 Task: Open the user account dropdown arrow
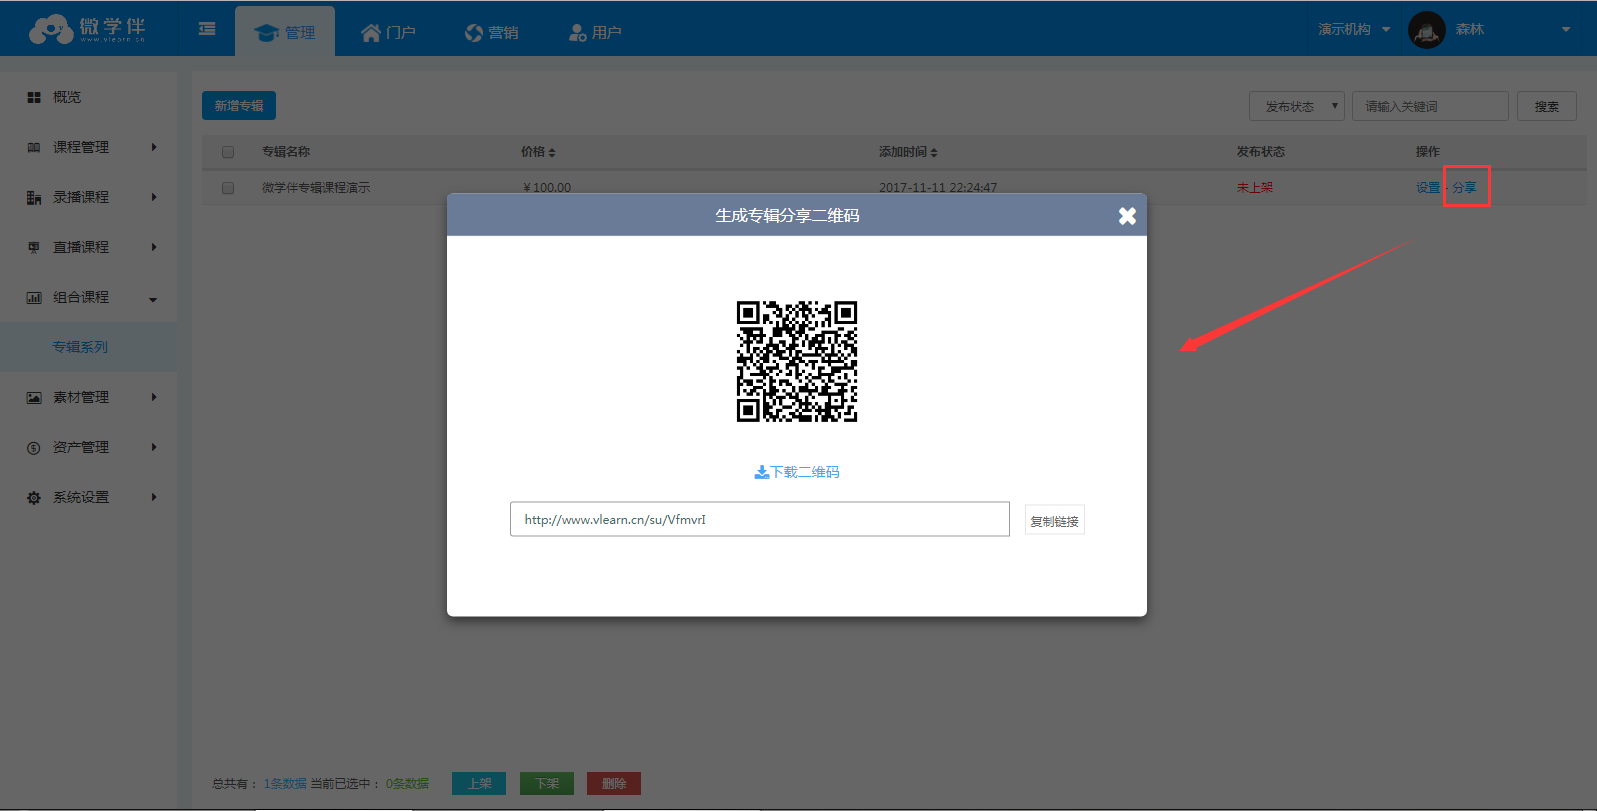[x=1566, y=30]
